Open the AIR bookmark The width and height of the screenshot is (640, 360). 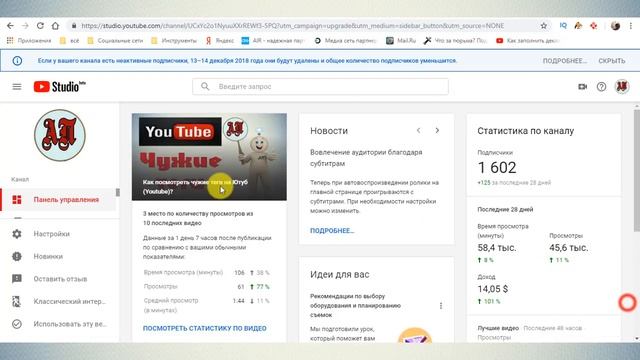(273, 40)
